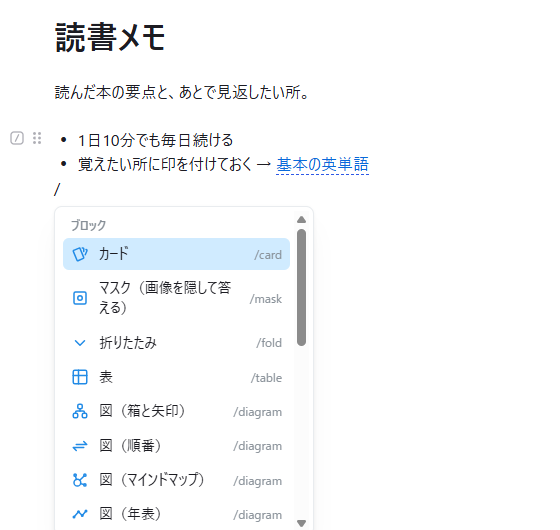Click the text 覚えたい所に印を付けておく
Viewport: 560px width, 530px height.
pyautogui.click(x=165, y=165)
